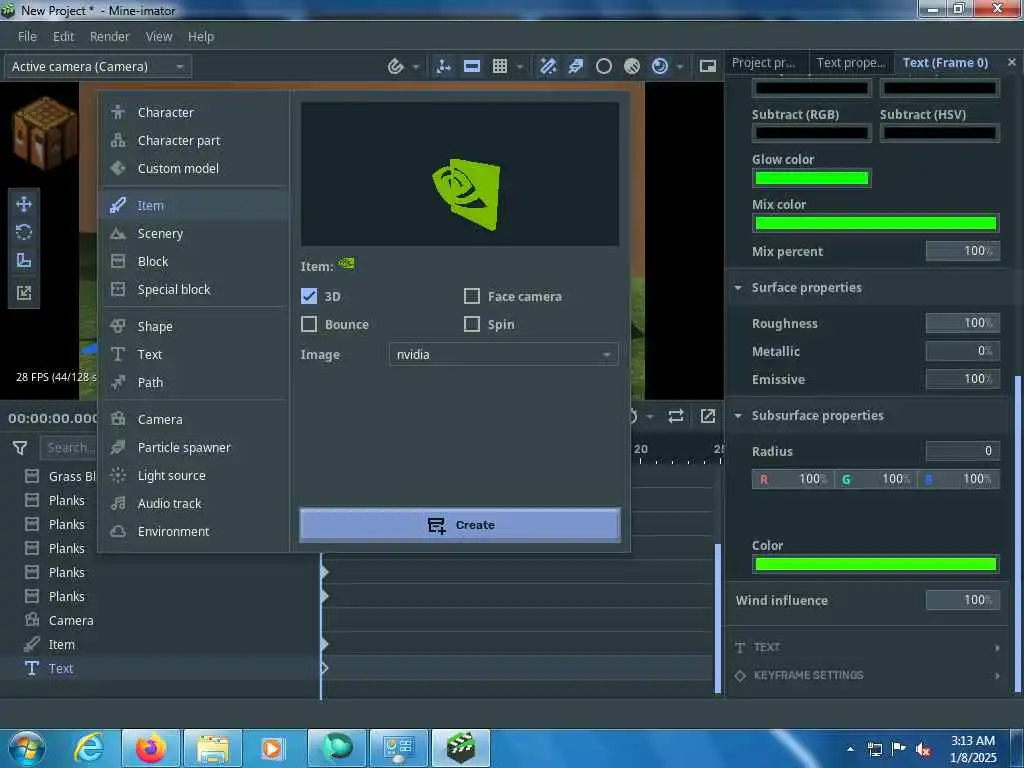Click the Roughness value field
This screenshot has width=1024, height=768.
pyautogui.click(x=963, y=323)
